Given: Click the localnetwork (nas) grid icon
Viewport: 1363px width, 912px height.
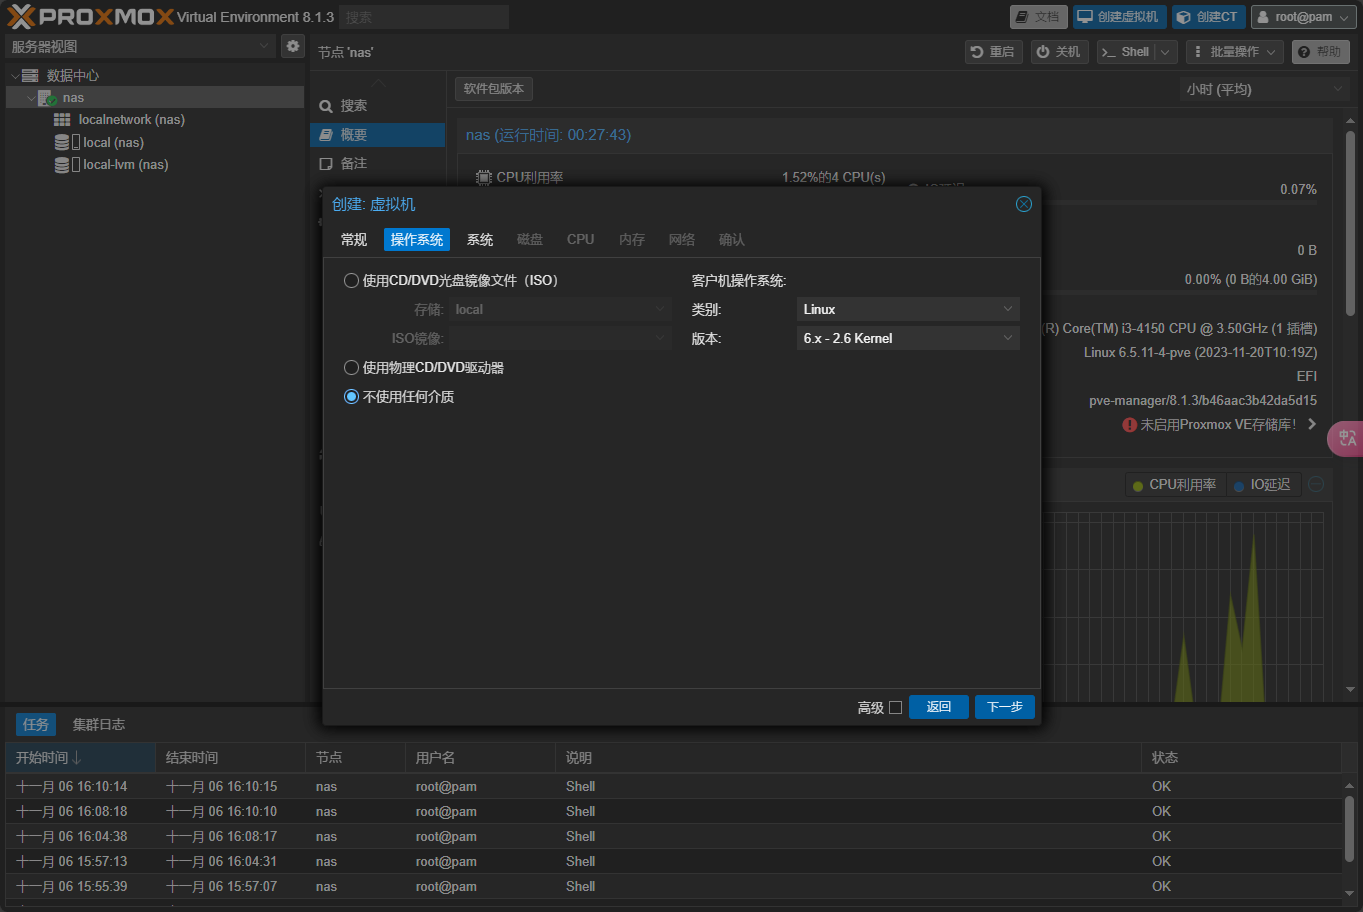Looking at the screenshot, I should [x=62, y=120].
